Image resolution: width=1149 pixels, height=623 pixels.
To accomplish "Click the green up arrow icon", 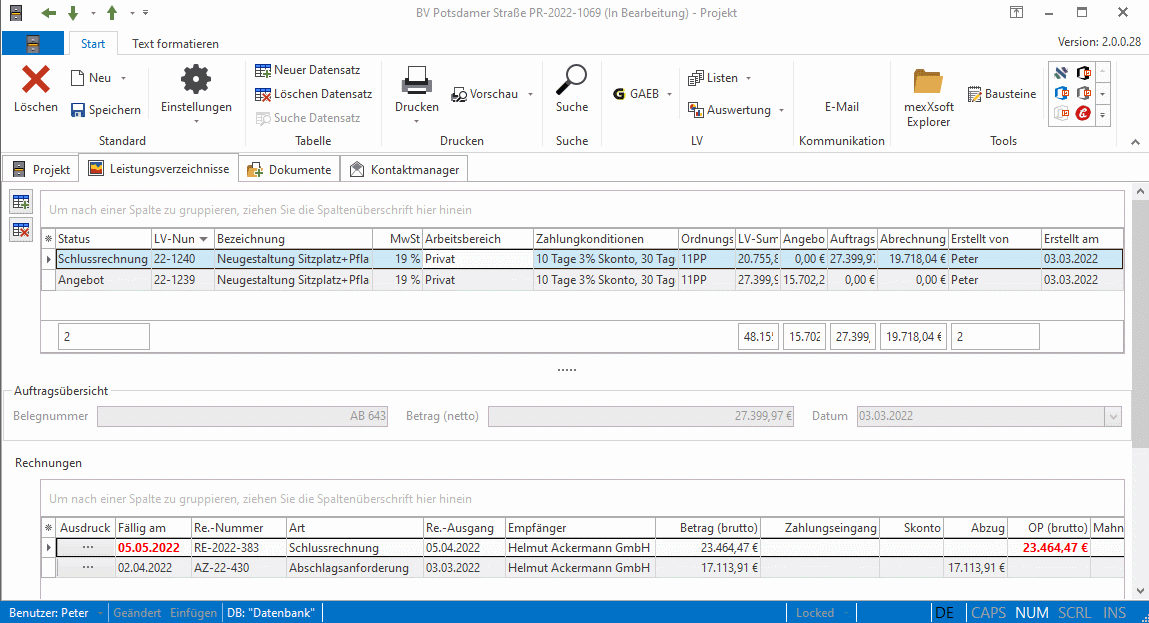I will point(112,13).
